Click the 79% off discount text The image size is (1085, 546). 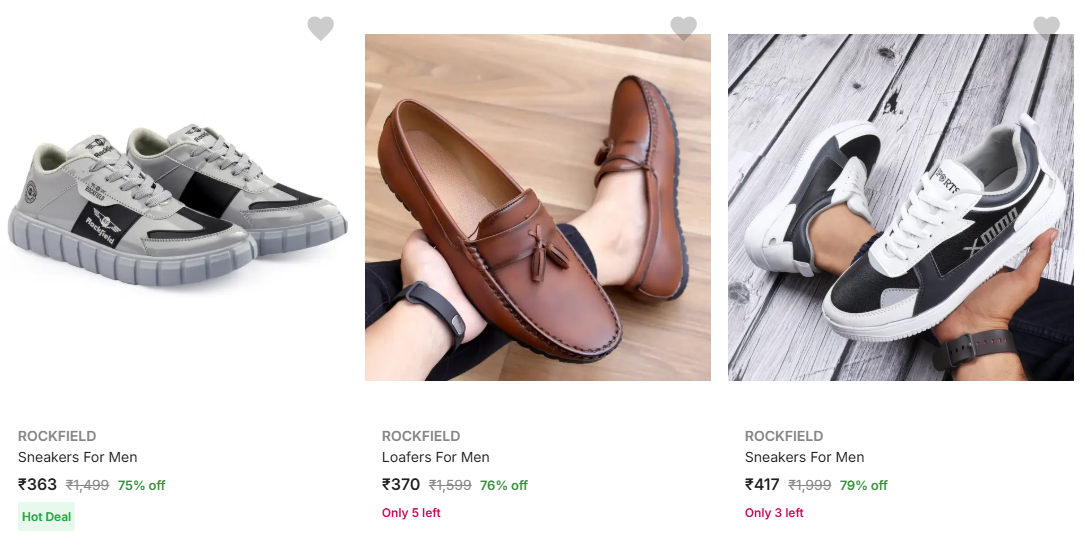tap(864, 486)
